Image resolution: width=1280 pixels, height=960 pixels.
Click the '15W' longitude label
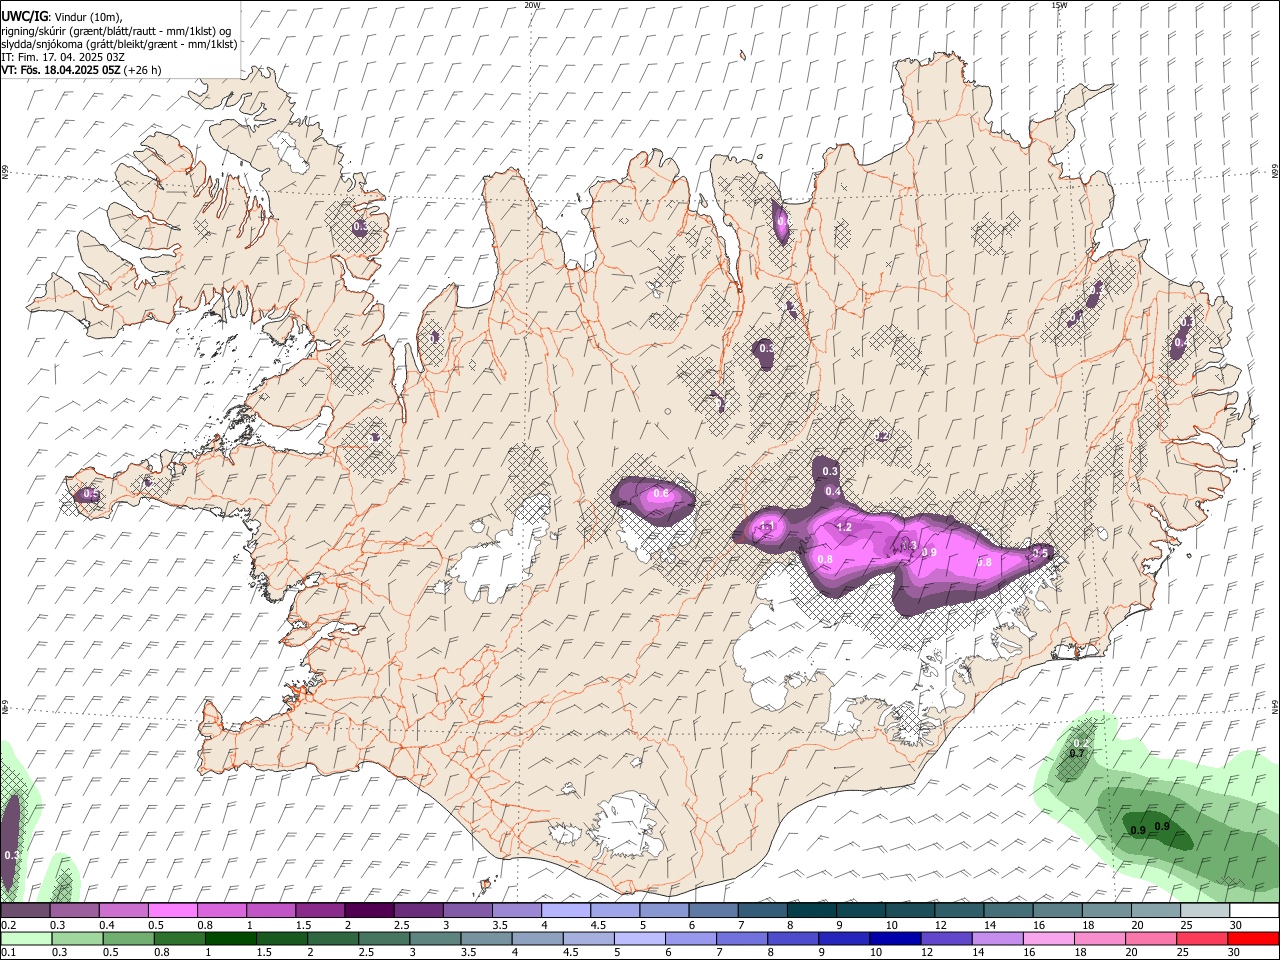[x=1059, y=5]
